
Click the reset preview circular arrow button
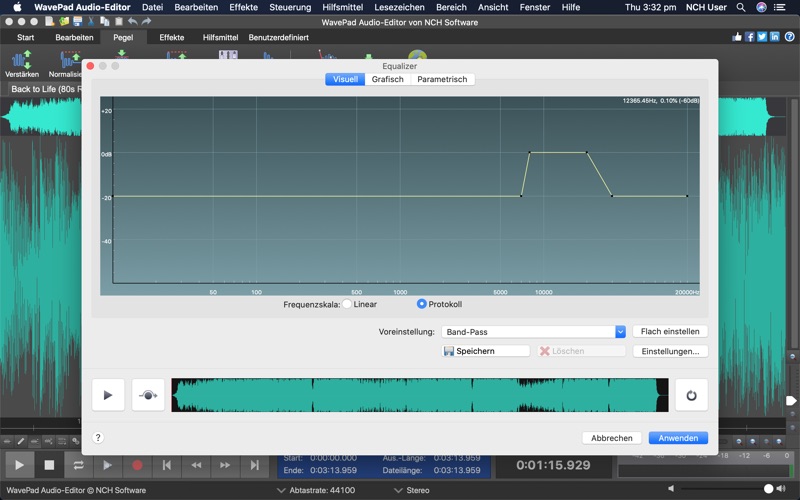pyautogui.click(x=691, y=395)
